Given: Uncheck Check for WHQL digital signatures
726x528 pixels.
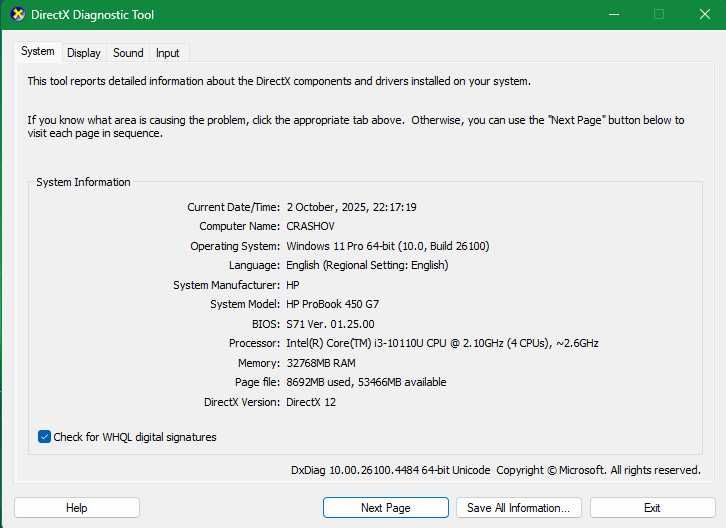Looking at the screenshot, I should click(44, 437).
